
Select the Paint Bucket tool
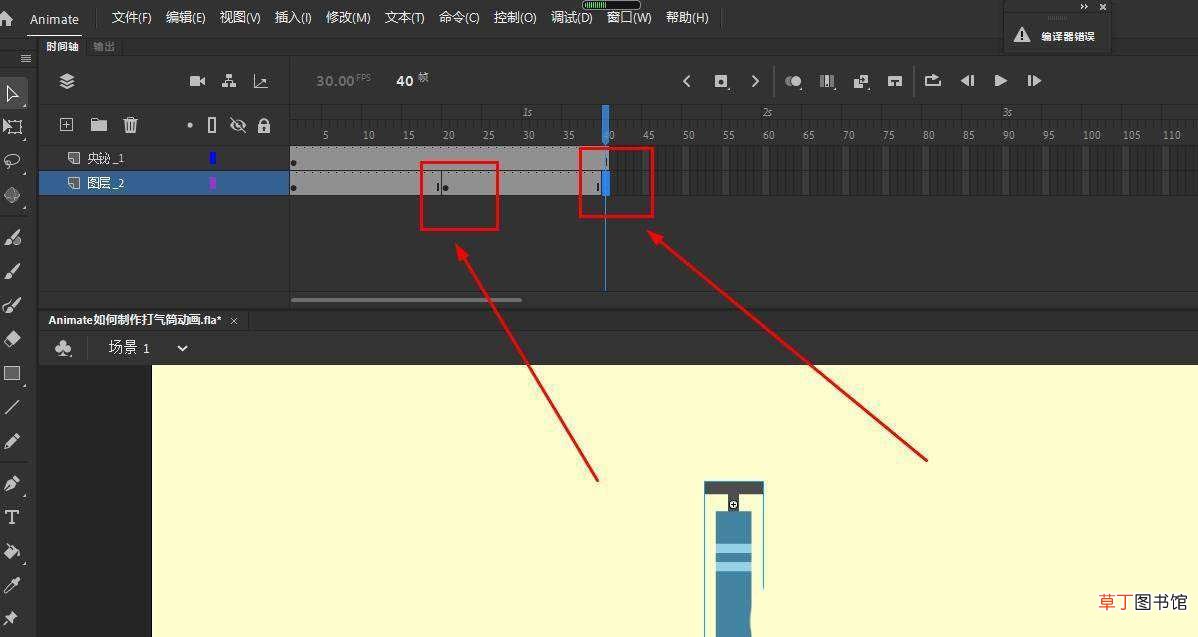click(12, 551)
